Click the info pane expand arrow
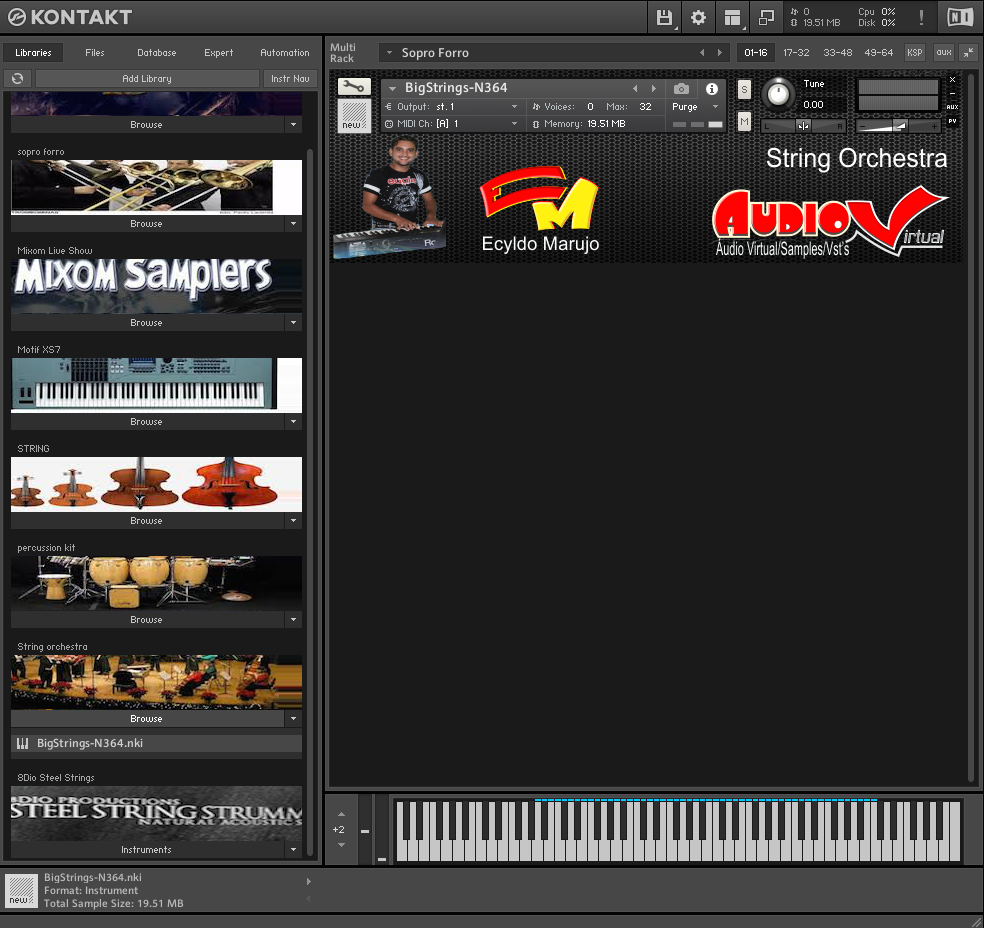 pyautogui.click(x=308, y=882)
